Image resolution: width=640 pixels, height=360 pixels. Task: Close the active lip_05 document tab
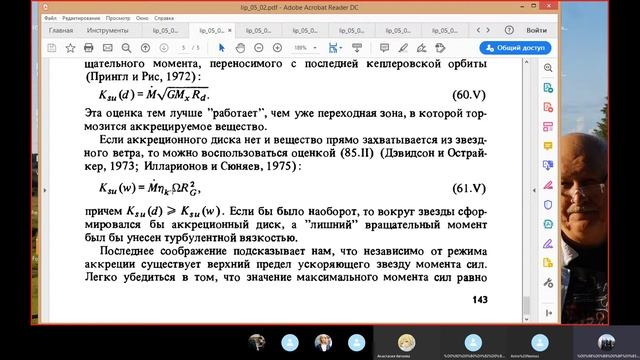coord(230,31)
